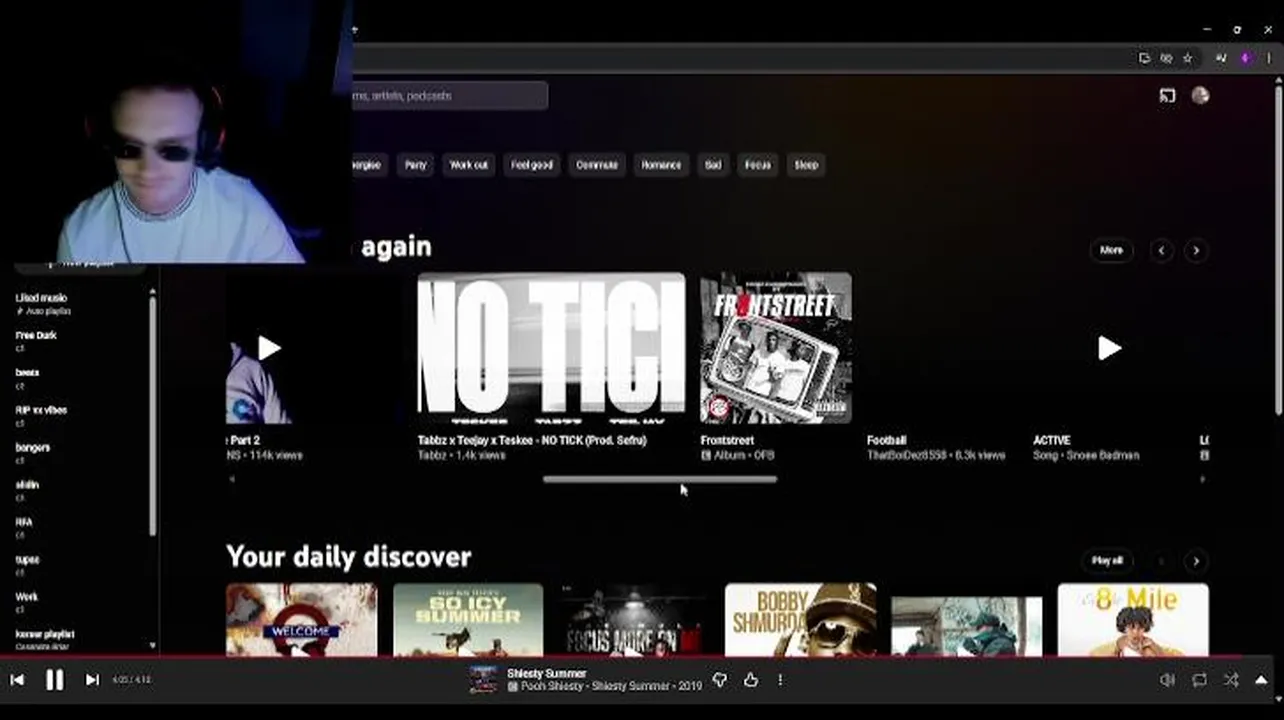Play the ACTIVE song by Snoee Badman
This screenshot has height=720, width=1284.
coord(1109,348)
